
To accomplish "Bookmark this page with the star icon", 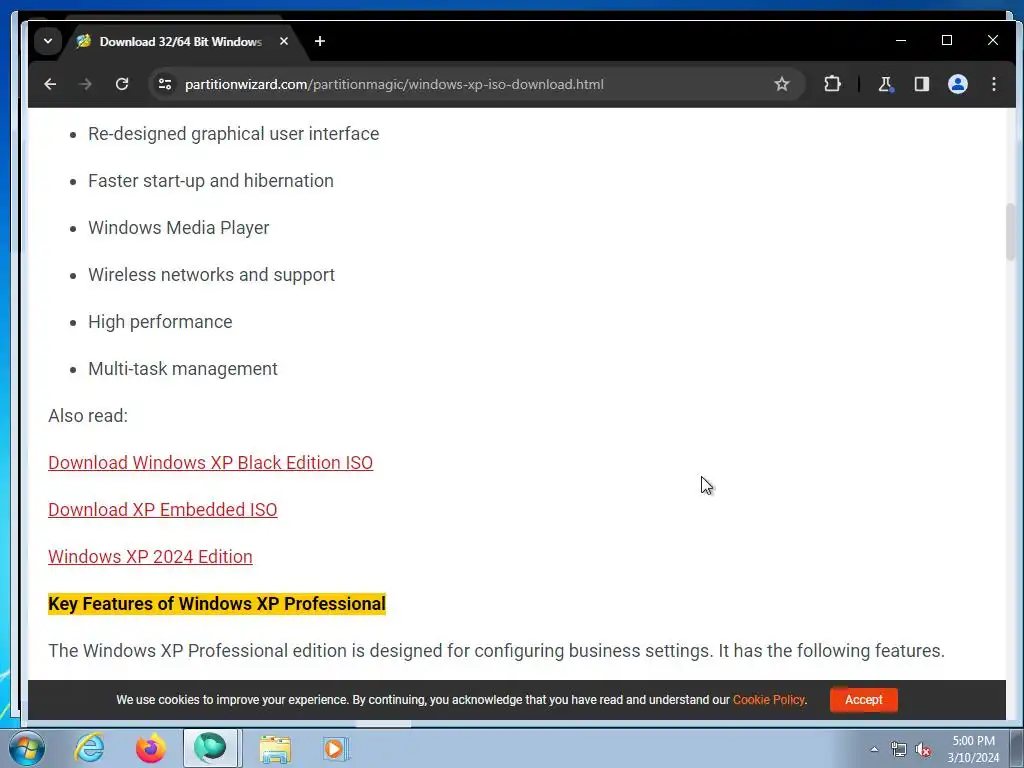I will pos(782,84).
